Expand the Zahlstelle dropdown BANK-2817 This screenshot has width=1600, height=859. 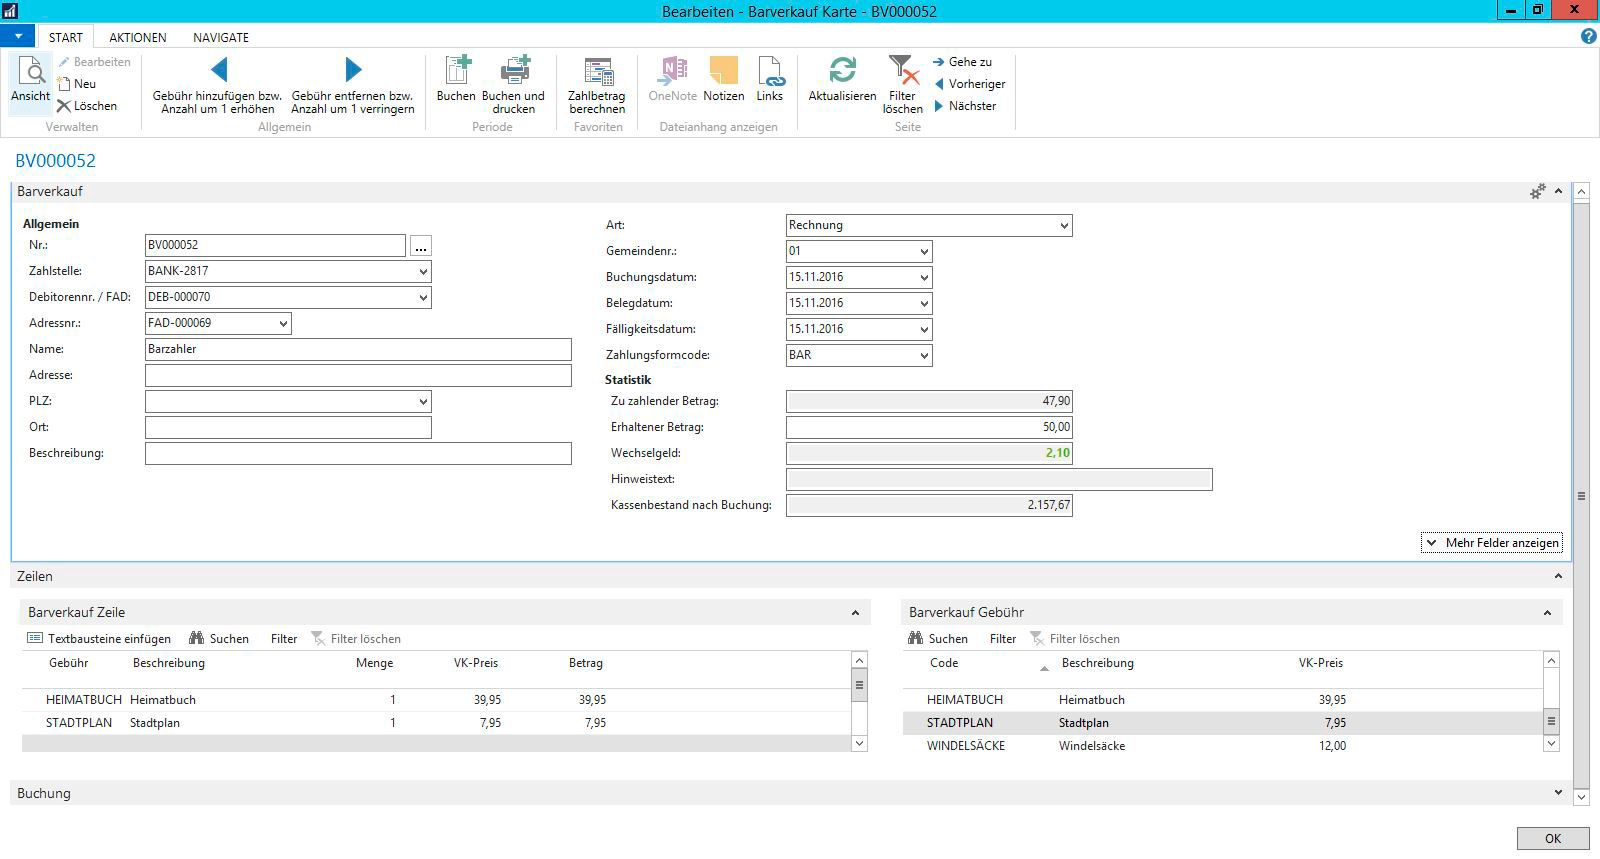point(423,271)
